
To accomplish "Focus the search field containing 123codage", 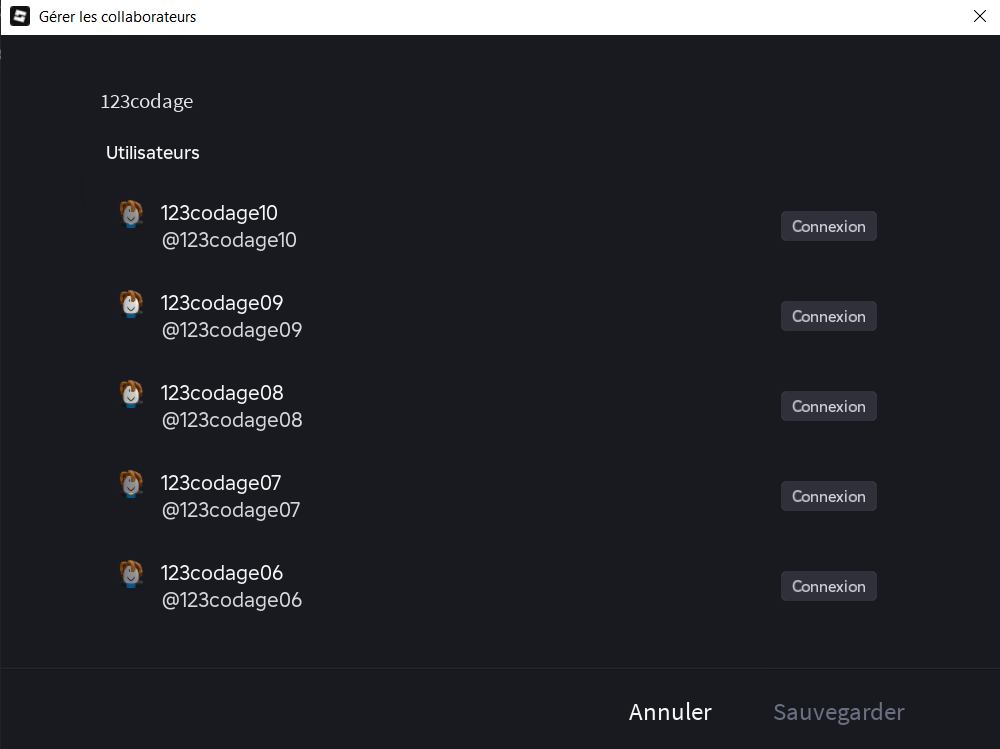I will pyautogui.click(x=400, y=102).
